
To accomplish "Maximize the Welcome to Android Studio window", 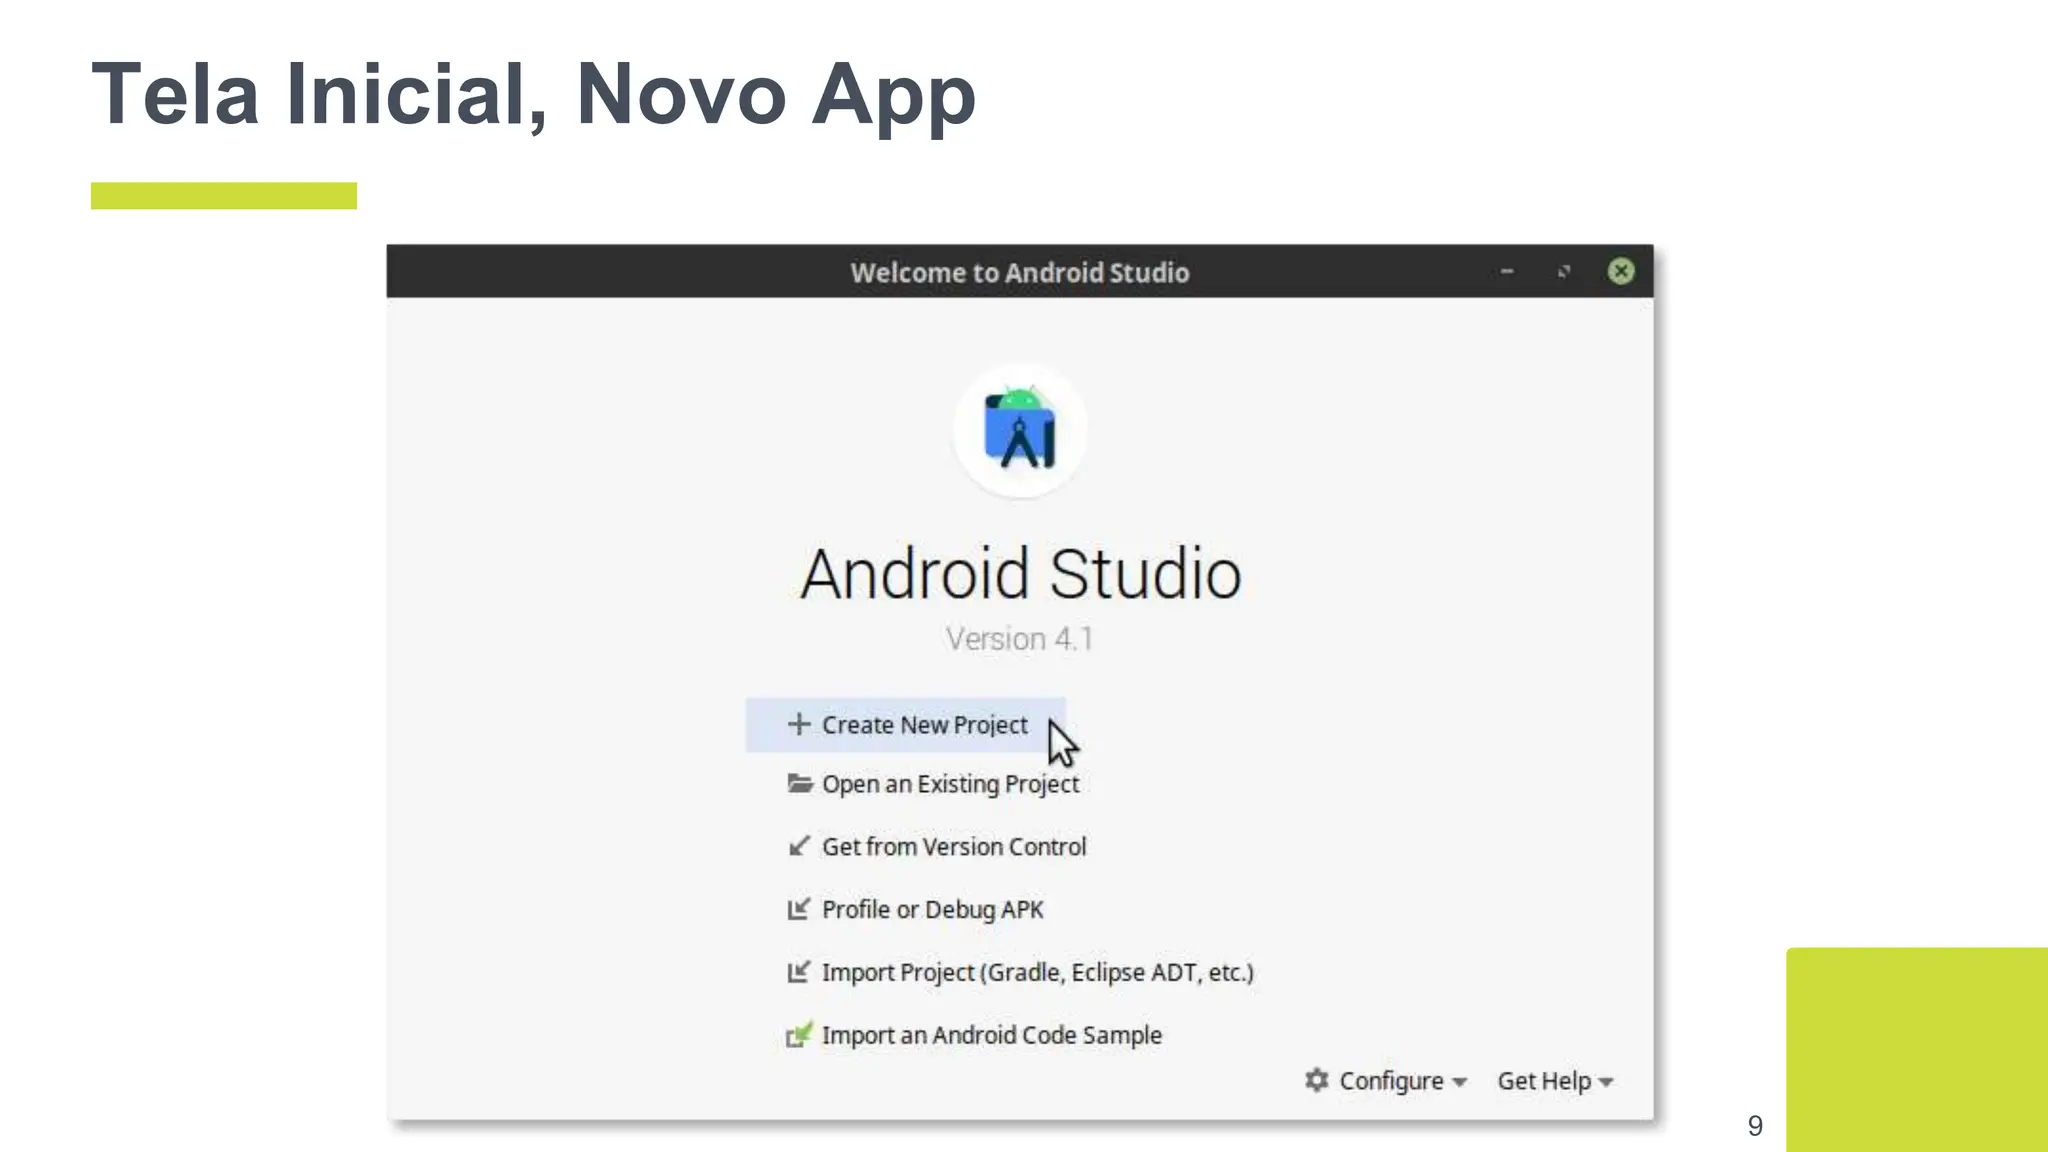I will pyautogui.click(x=1564, y=271).
